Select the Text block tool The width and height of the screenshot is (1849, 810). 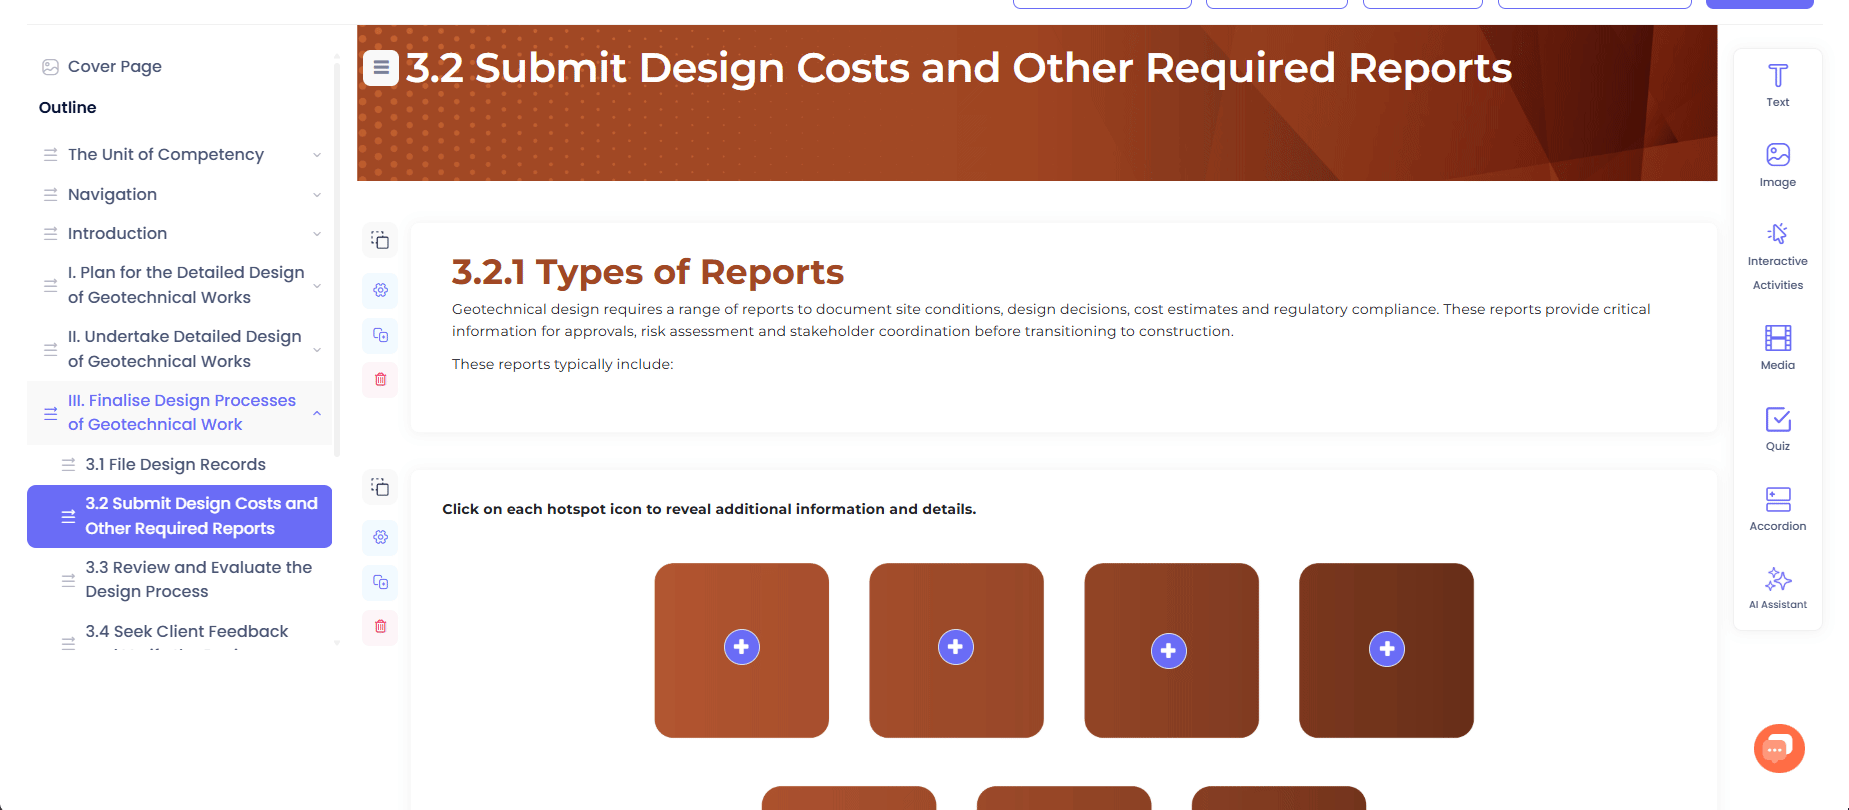(1777, 85)
